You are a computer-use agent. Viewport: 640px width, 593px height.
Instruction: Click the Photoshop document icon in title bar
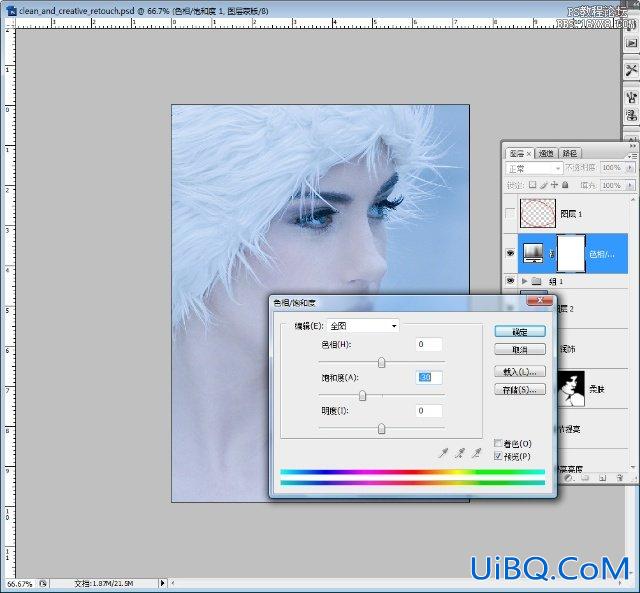pyautogui.click(x=11, y=11)
